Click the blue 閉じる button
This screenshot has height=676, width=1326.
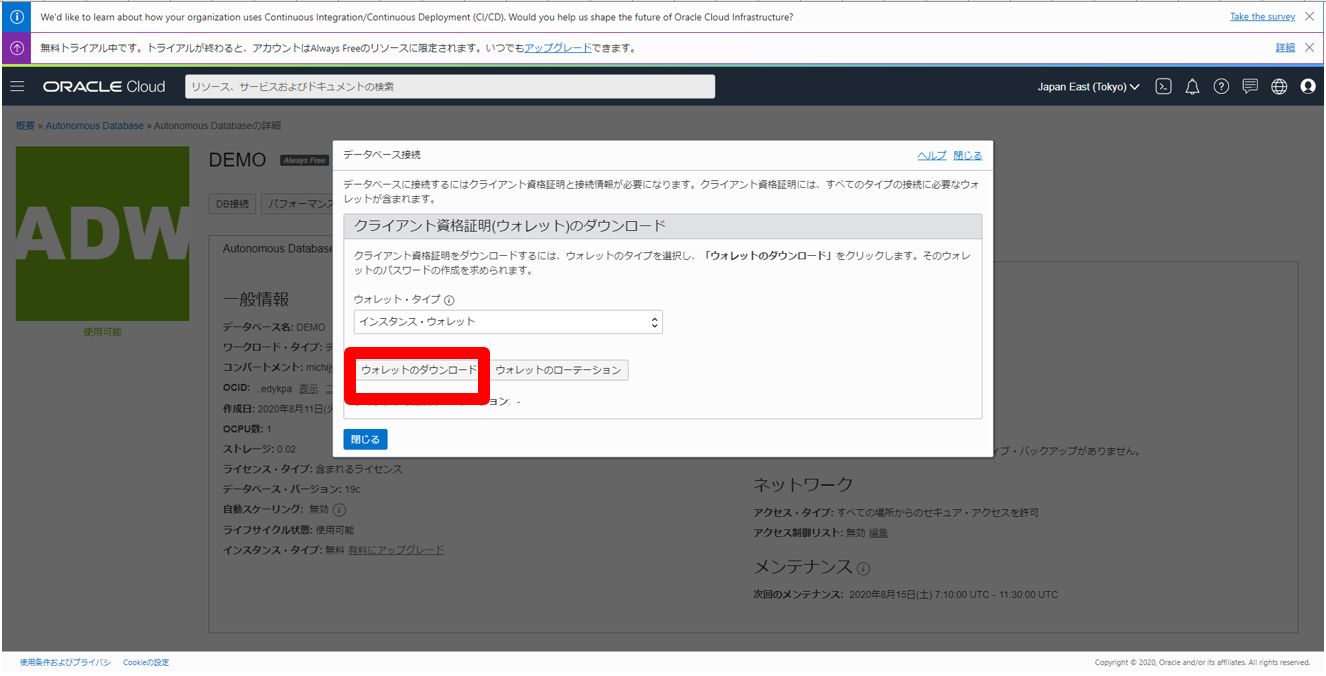(x=365, y=439)
